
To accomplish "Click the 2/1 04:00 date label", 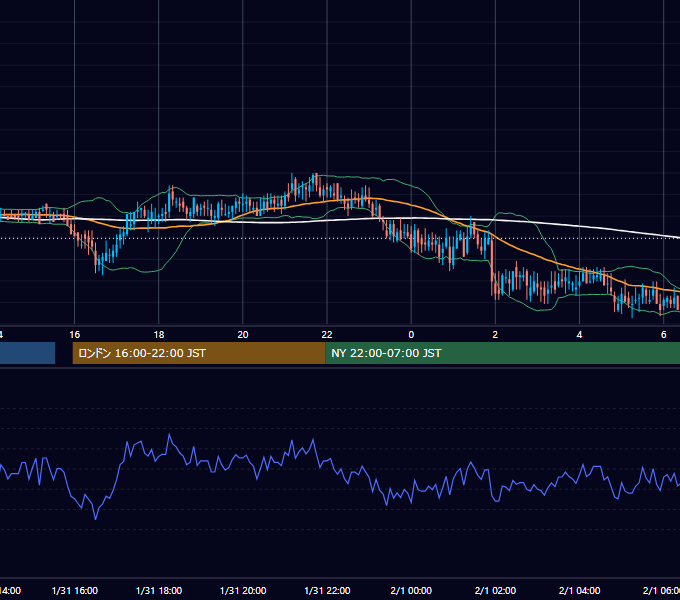I will point(579,590).
